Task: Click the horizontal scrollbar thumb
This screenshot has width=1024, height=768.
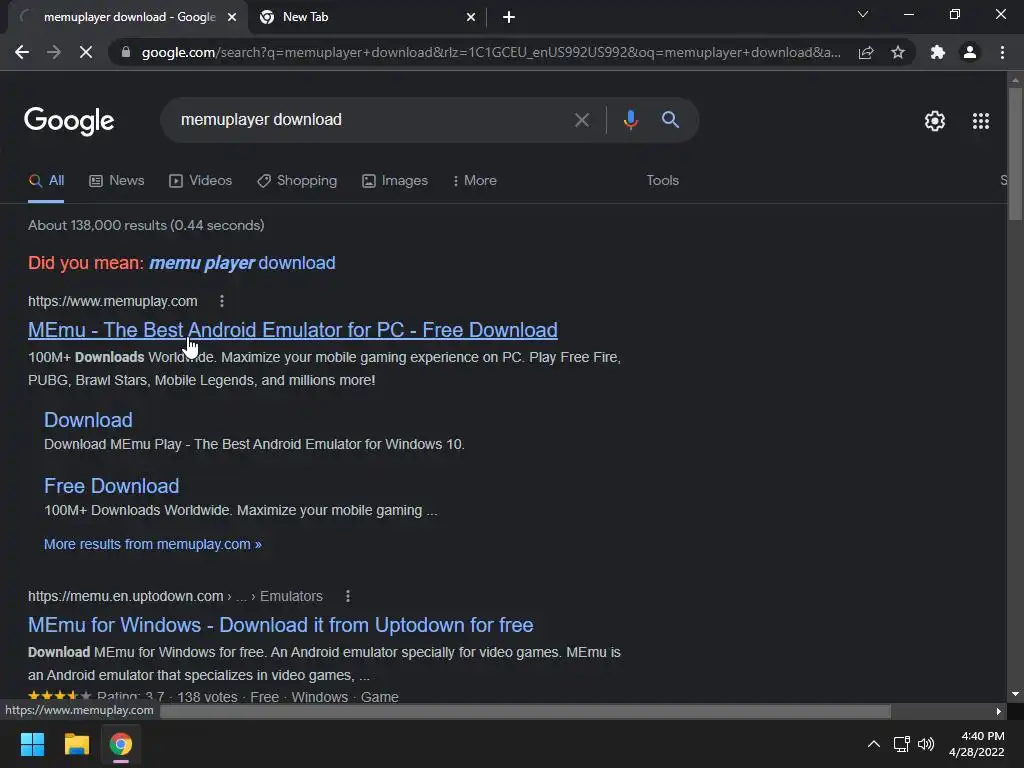Action: [525, 711]
